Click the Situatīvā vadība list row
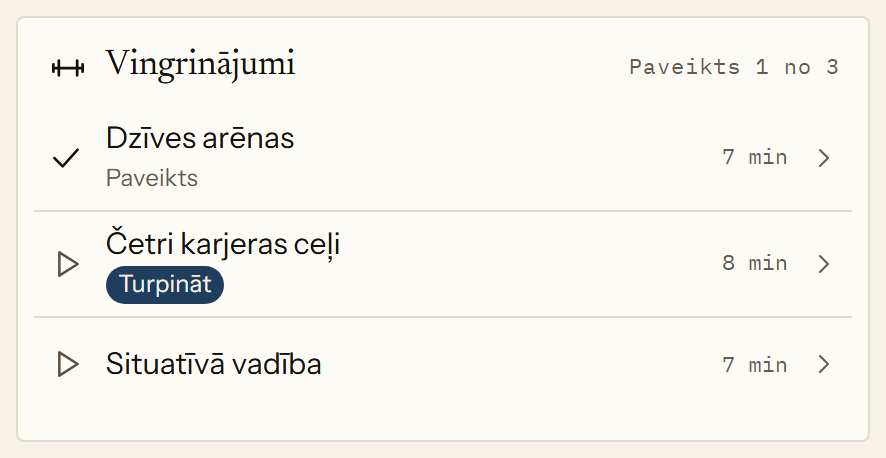The image size is (886, 458). click(443, 364)
